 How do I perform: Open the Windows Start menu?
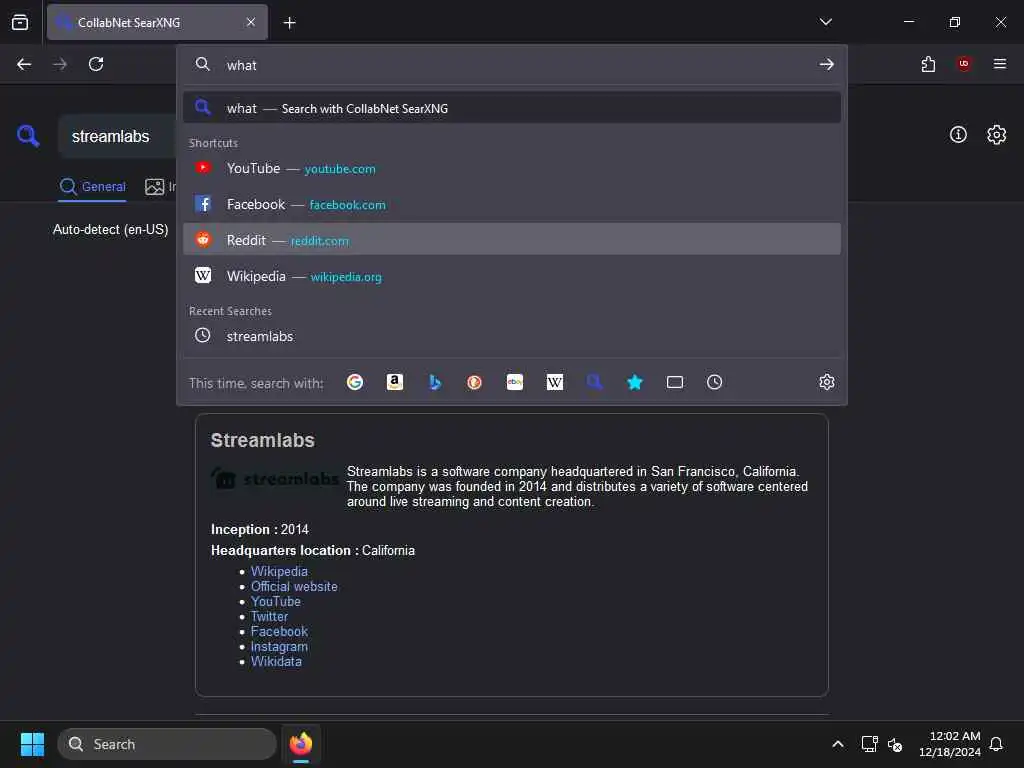pos(32,744)
